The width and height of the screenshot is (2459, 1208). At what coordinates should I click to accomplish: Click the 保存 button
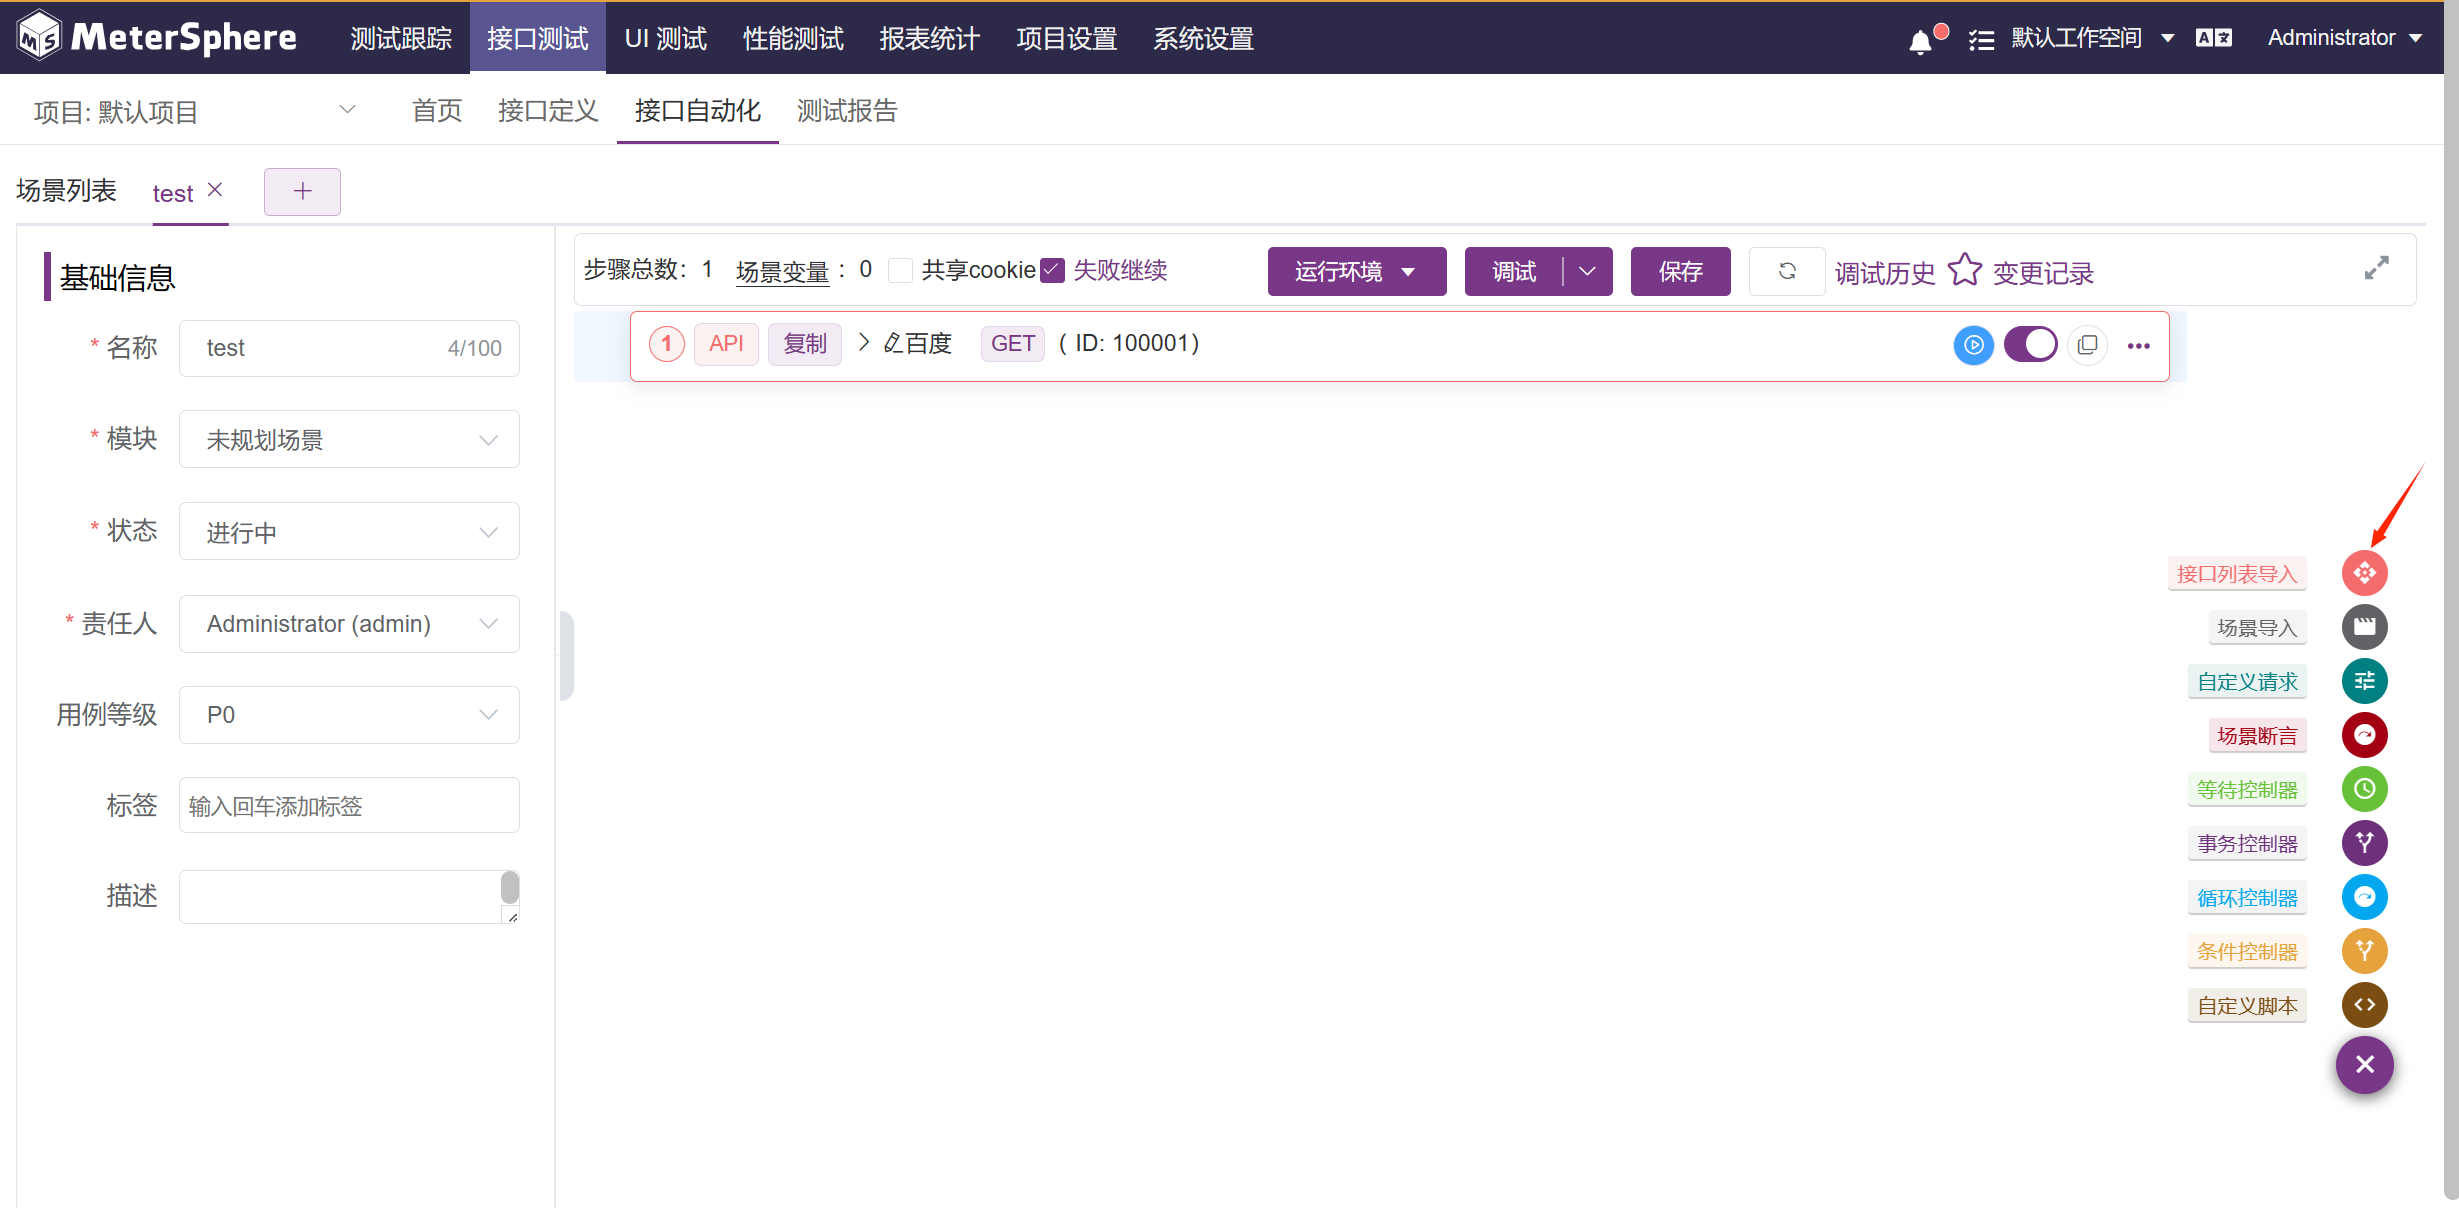1680,271
